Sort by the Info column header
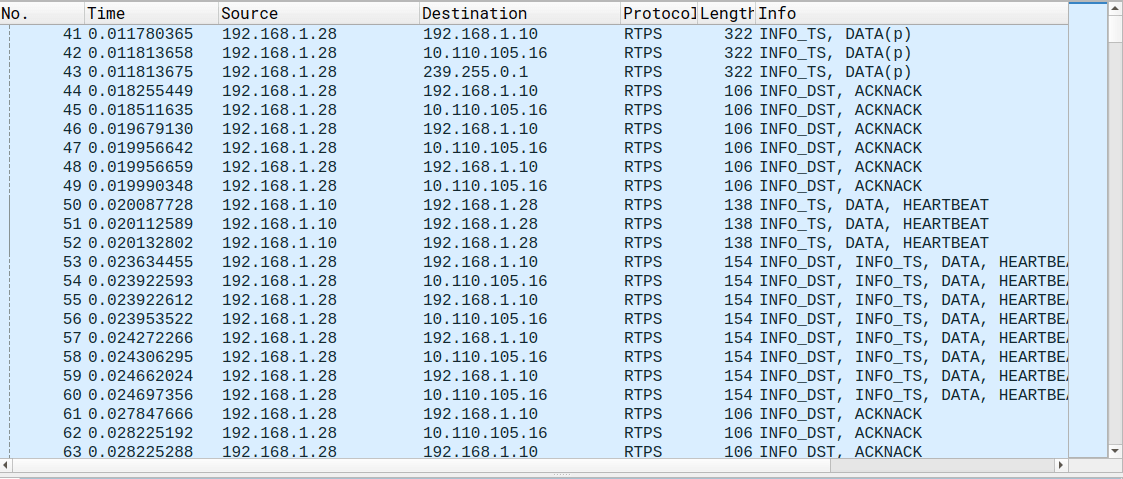This screenshot has width=1123, height=479. pos(910,13)
